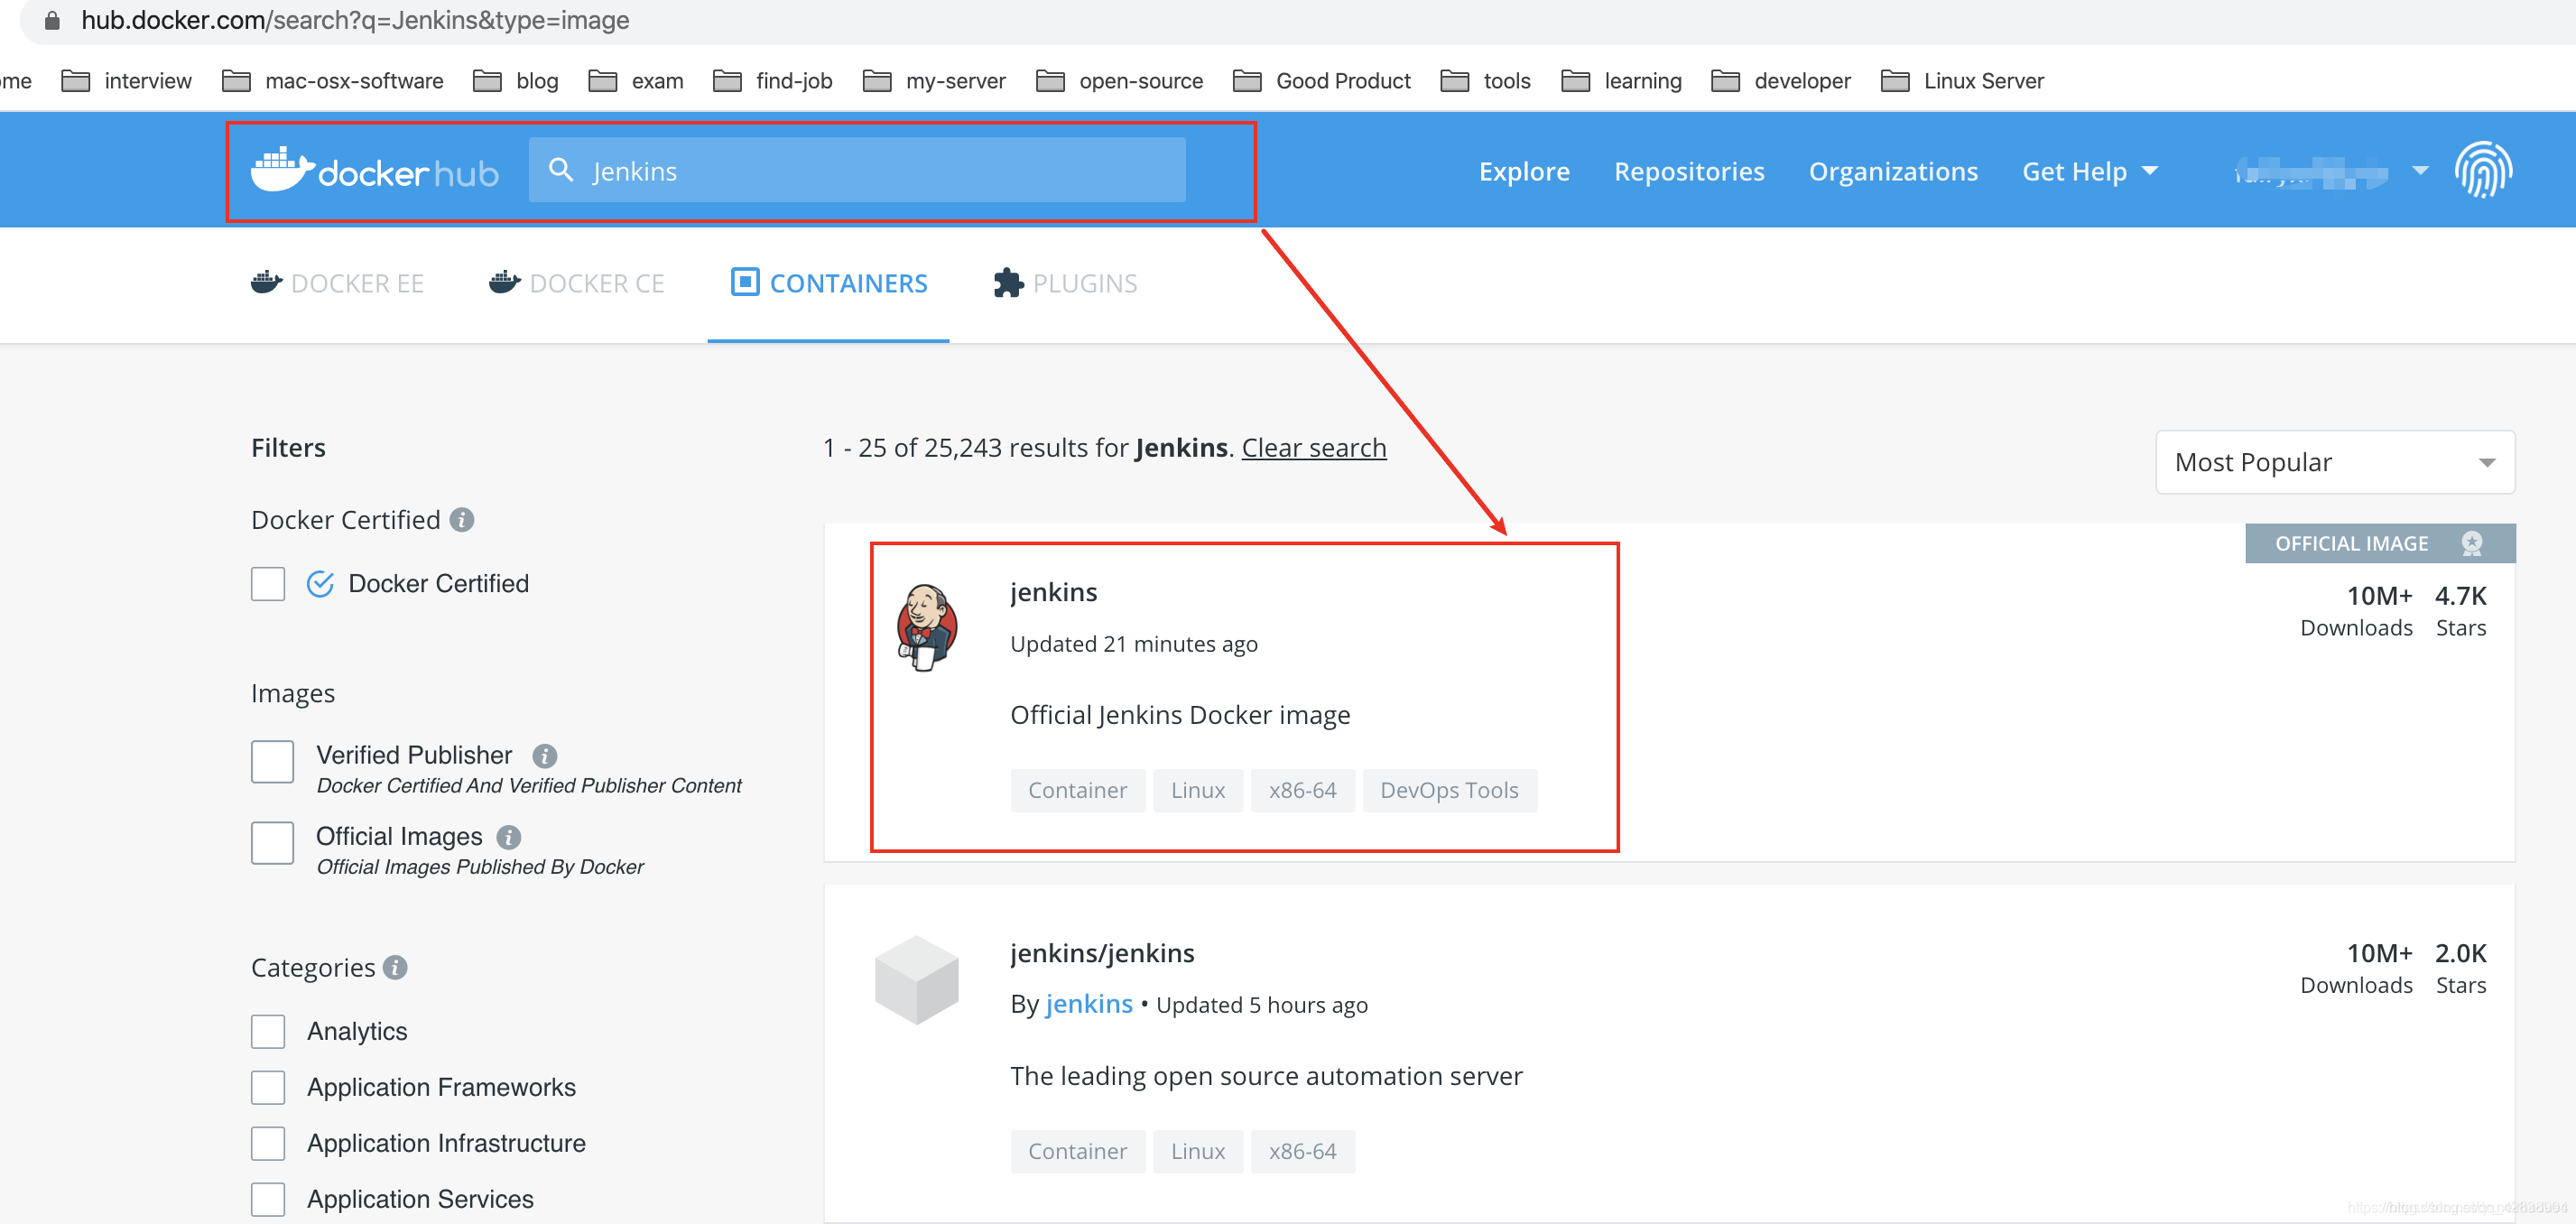2576x1224 pixels.
Task: Open the Most Popular sort dropdown
Action: point(2334,462)
